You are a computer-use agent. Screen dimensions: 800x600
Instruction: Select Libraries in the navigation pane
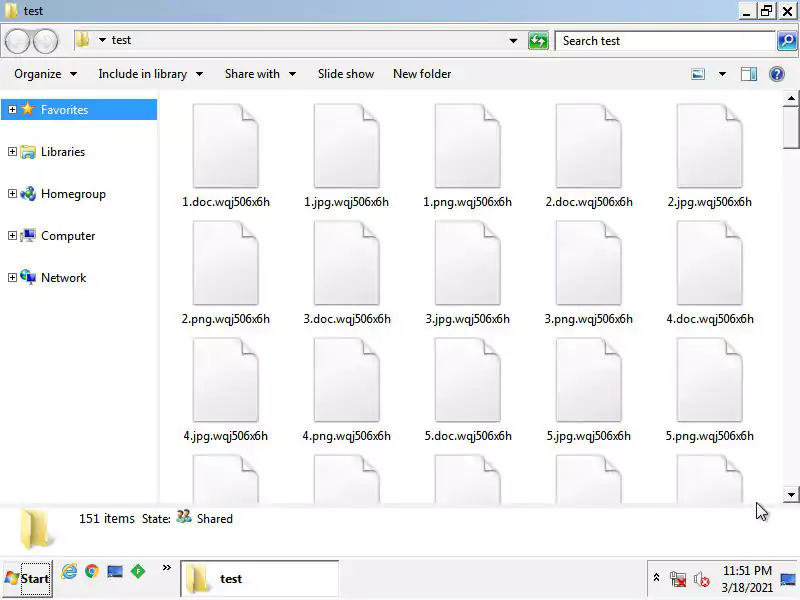[63, 152]
